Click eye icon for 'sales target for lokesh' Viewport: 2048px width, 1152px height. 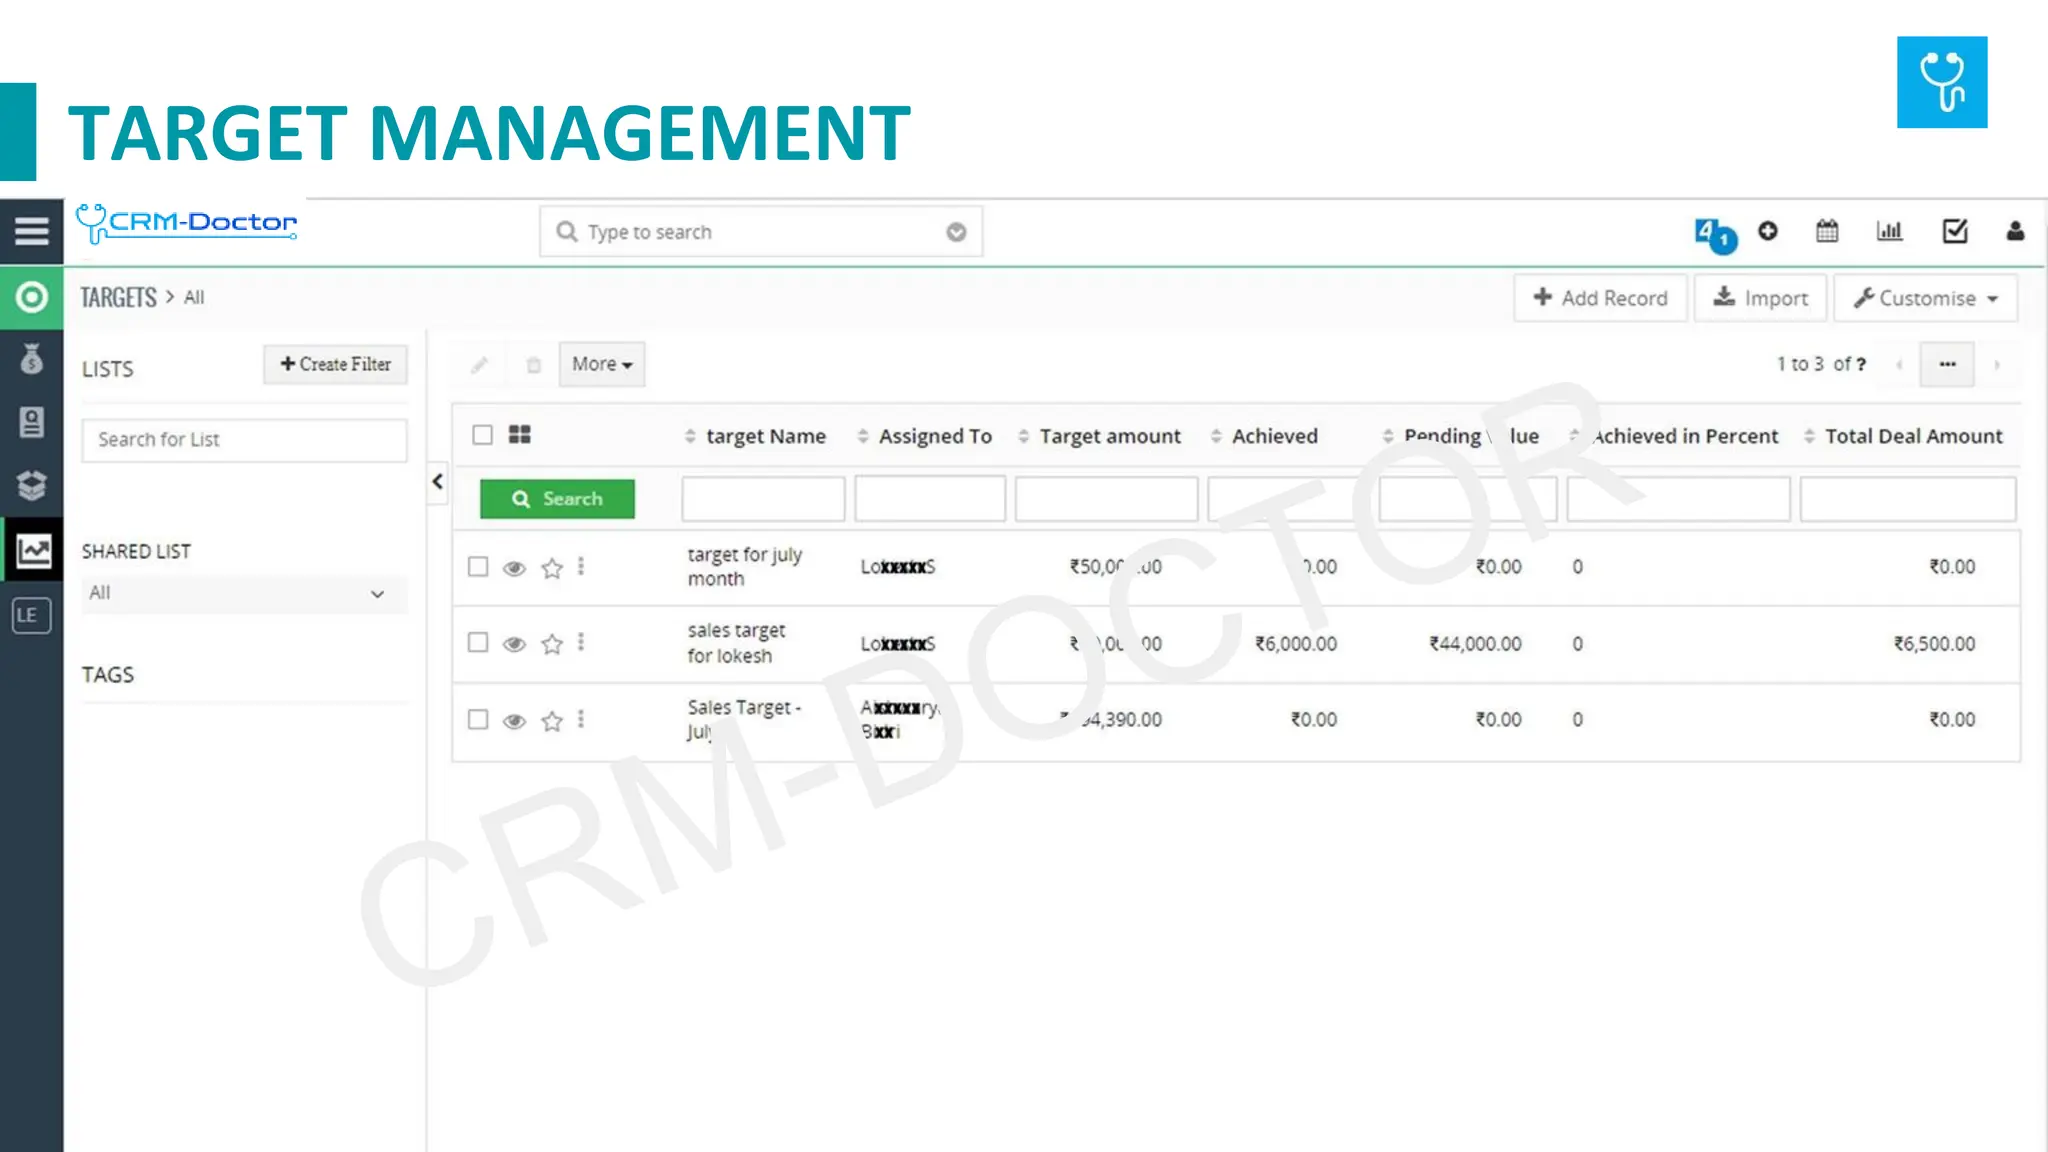(x=514, y=645)
